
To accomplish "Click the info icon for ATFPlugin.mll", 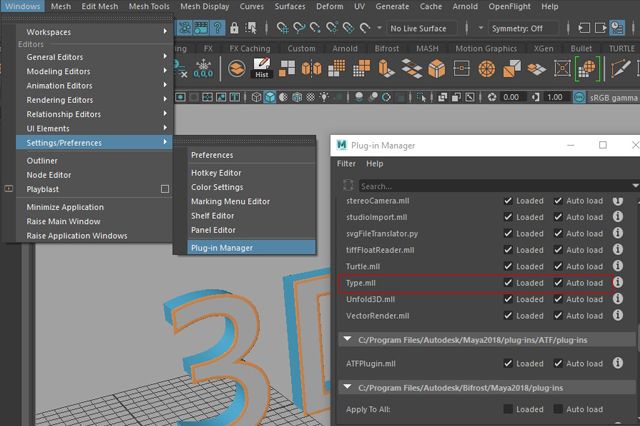I will (618, 363).
